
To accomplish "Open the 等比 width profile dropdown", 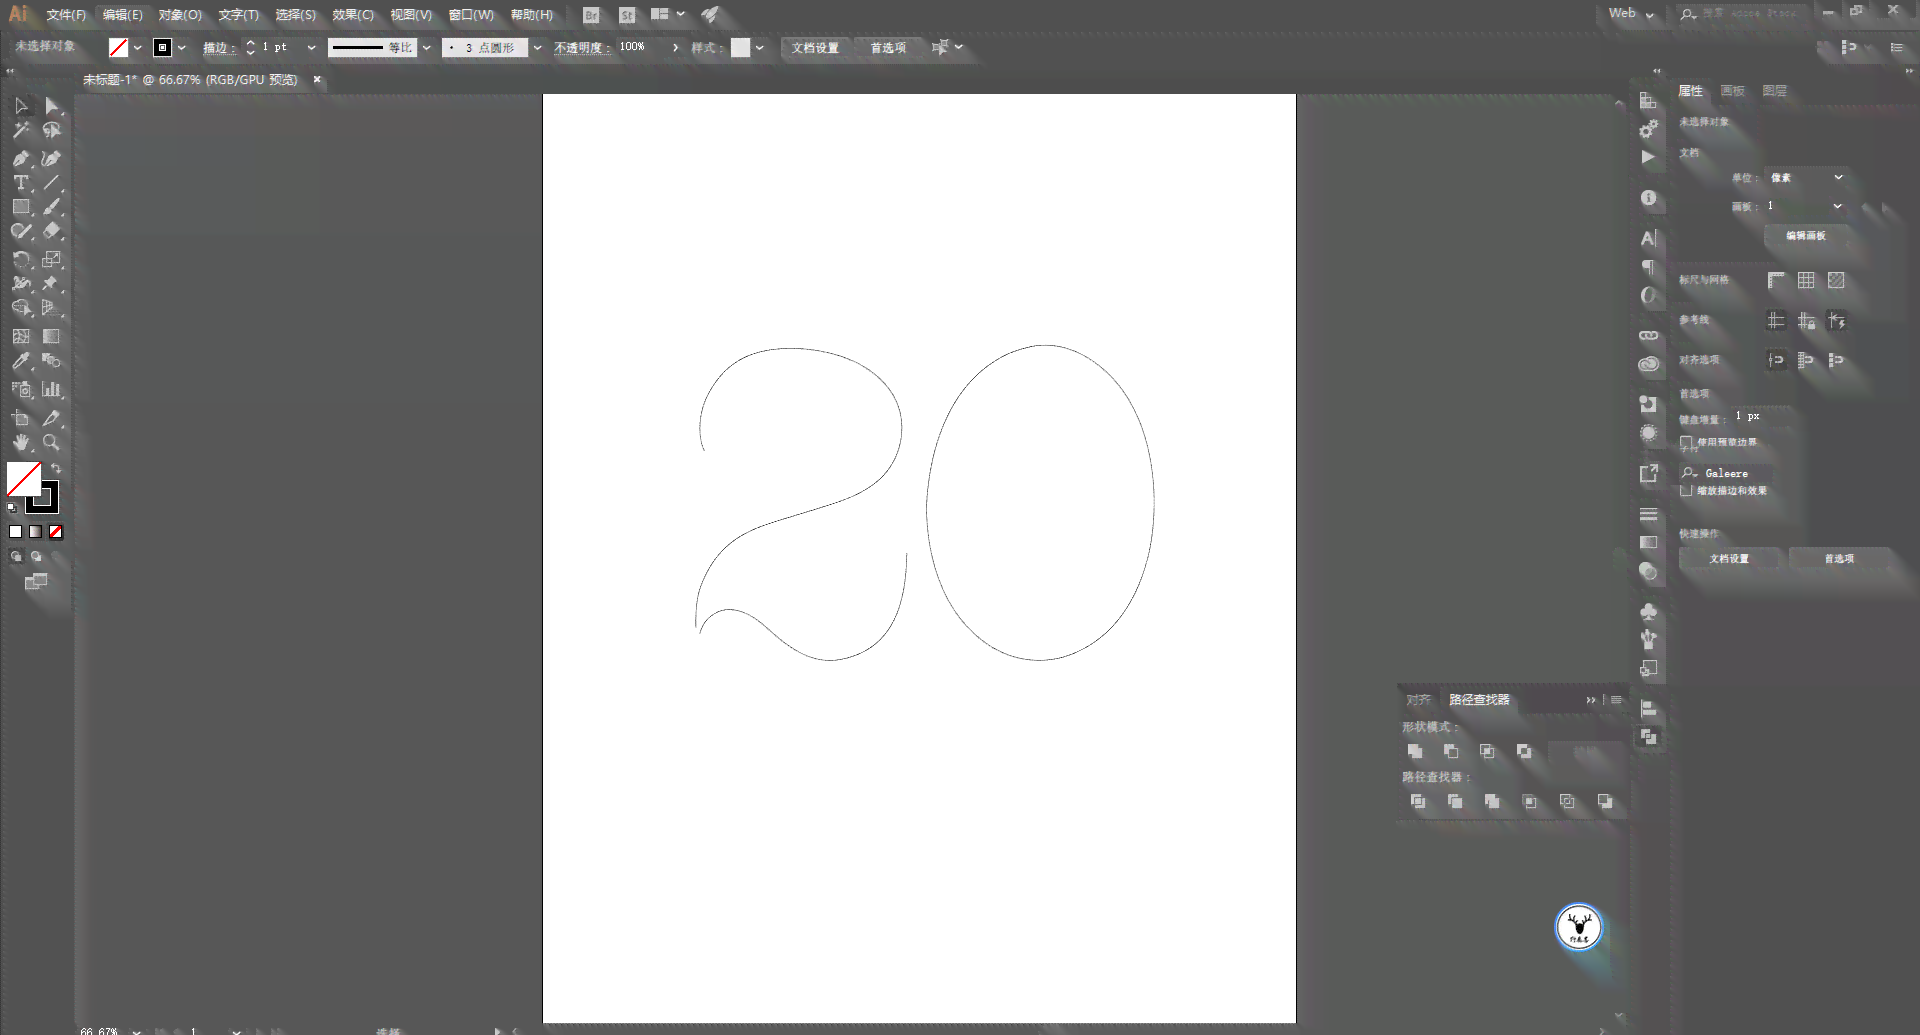I will pos(426,47).
